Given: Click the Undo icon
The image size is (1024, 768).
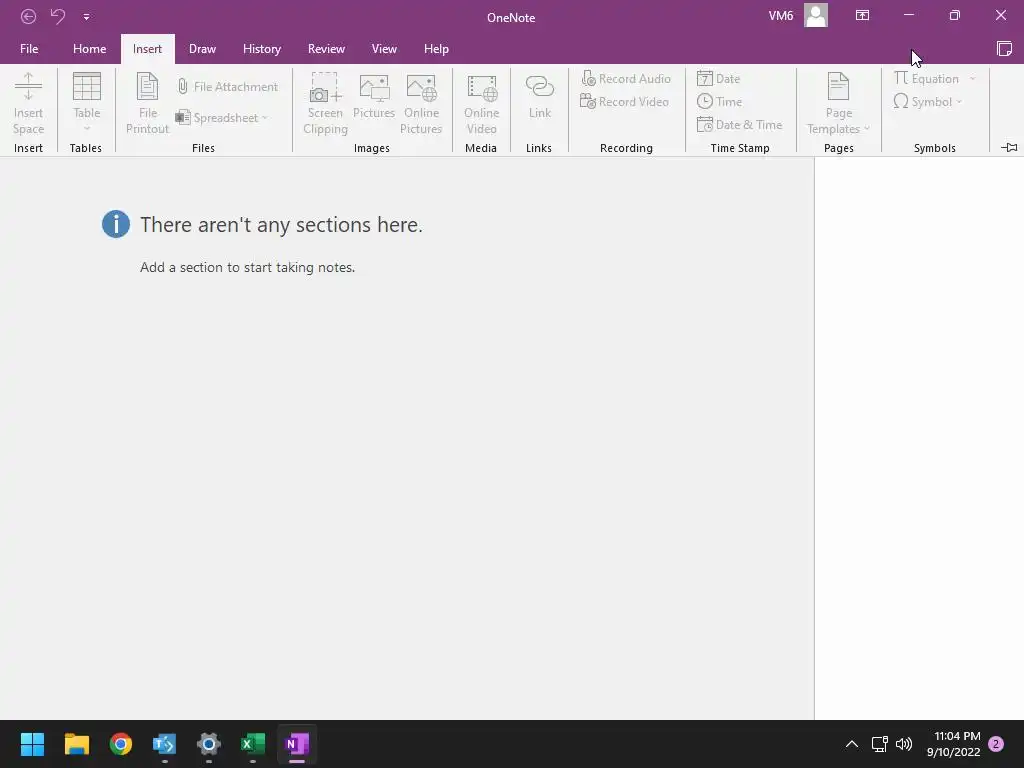Looking at the screenshot, I should (58, 16).
